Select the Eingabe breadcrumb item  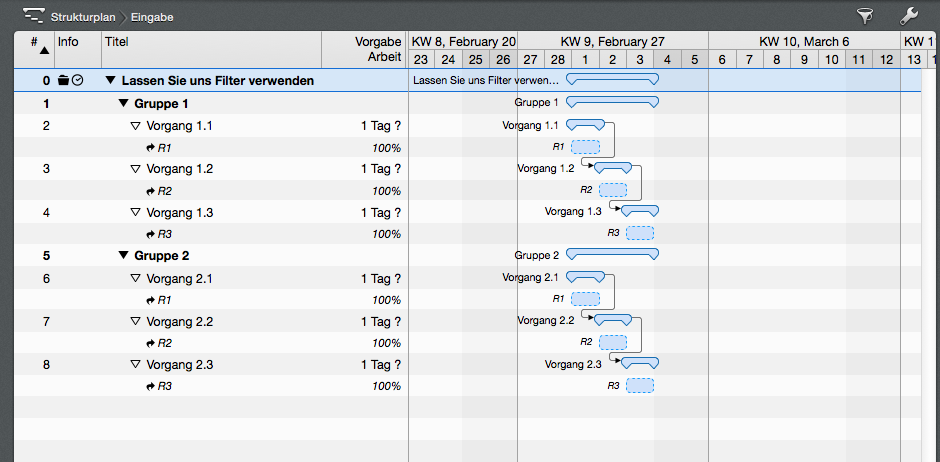pyautogui.click(x=152, y=17)
